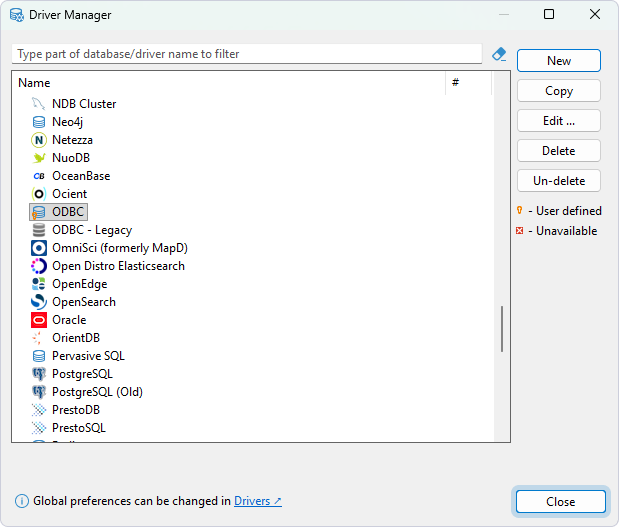Click the OmniSci logo icon
This screenshot has height=527, width=619.
(39, 248)
